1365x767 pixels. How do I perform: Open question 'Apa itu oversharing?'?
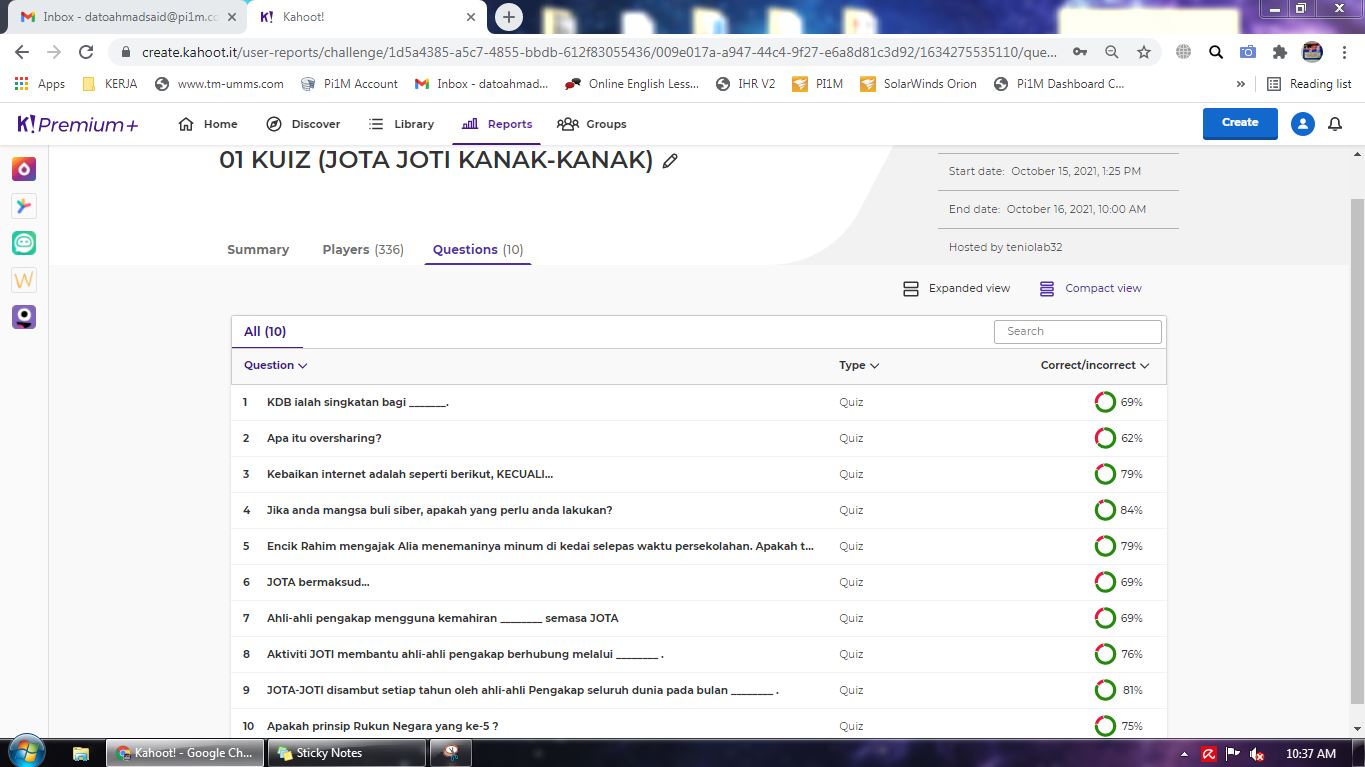tap(324, 438)
